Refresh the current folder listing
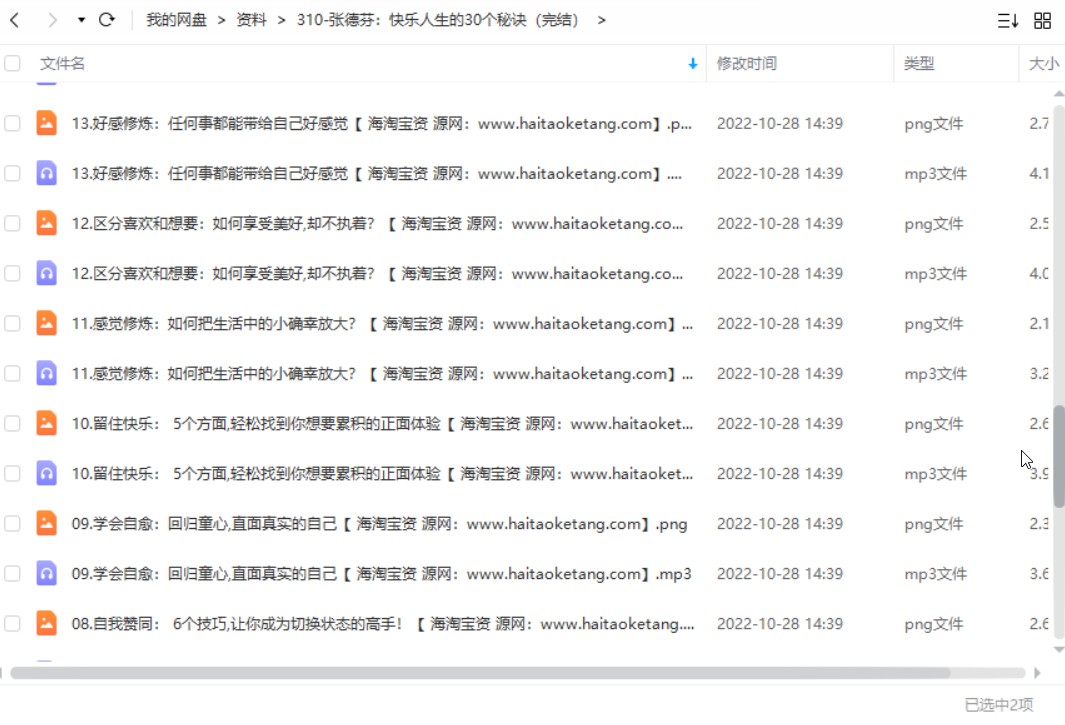The image size is (1065, 725). [x=107, y=20]
